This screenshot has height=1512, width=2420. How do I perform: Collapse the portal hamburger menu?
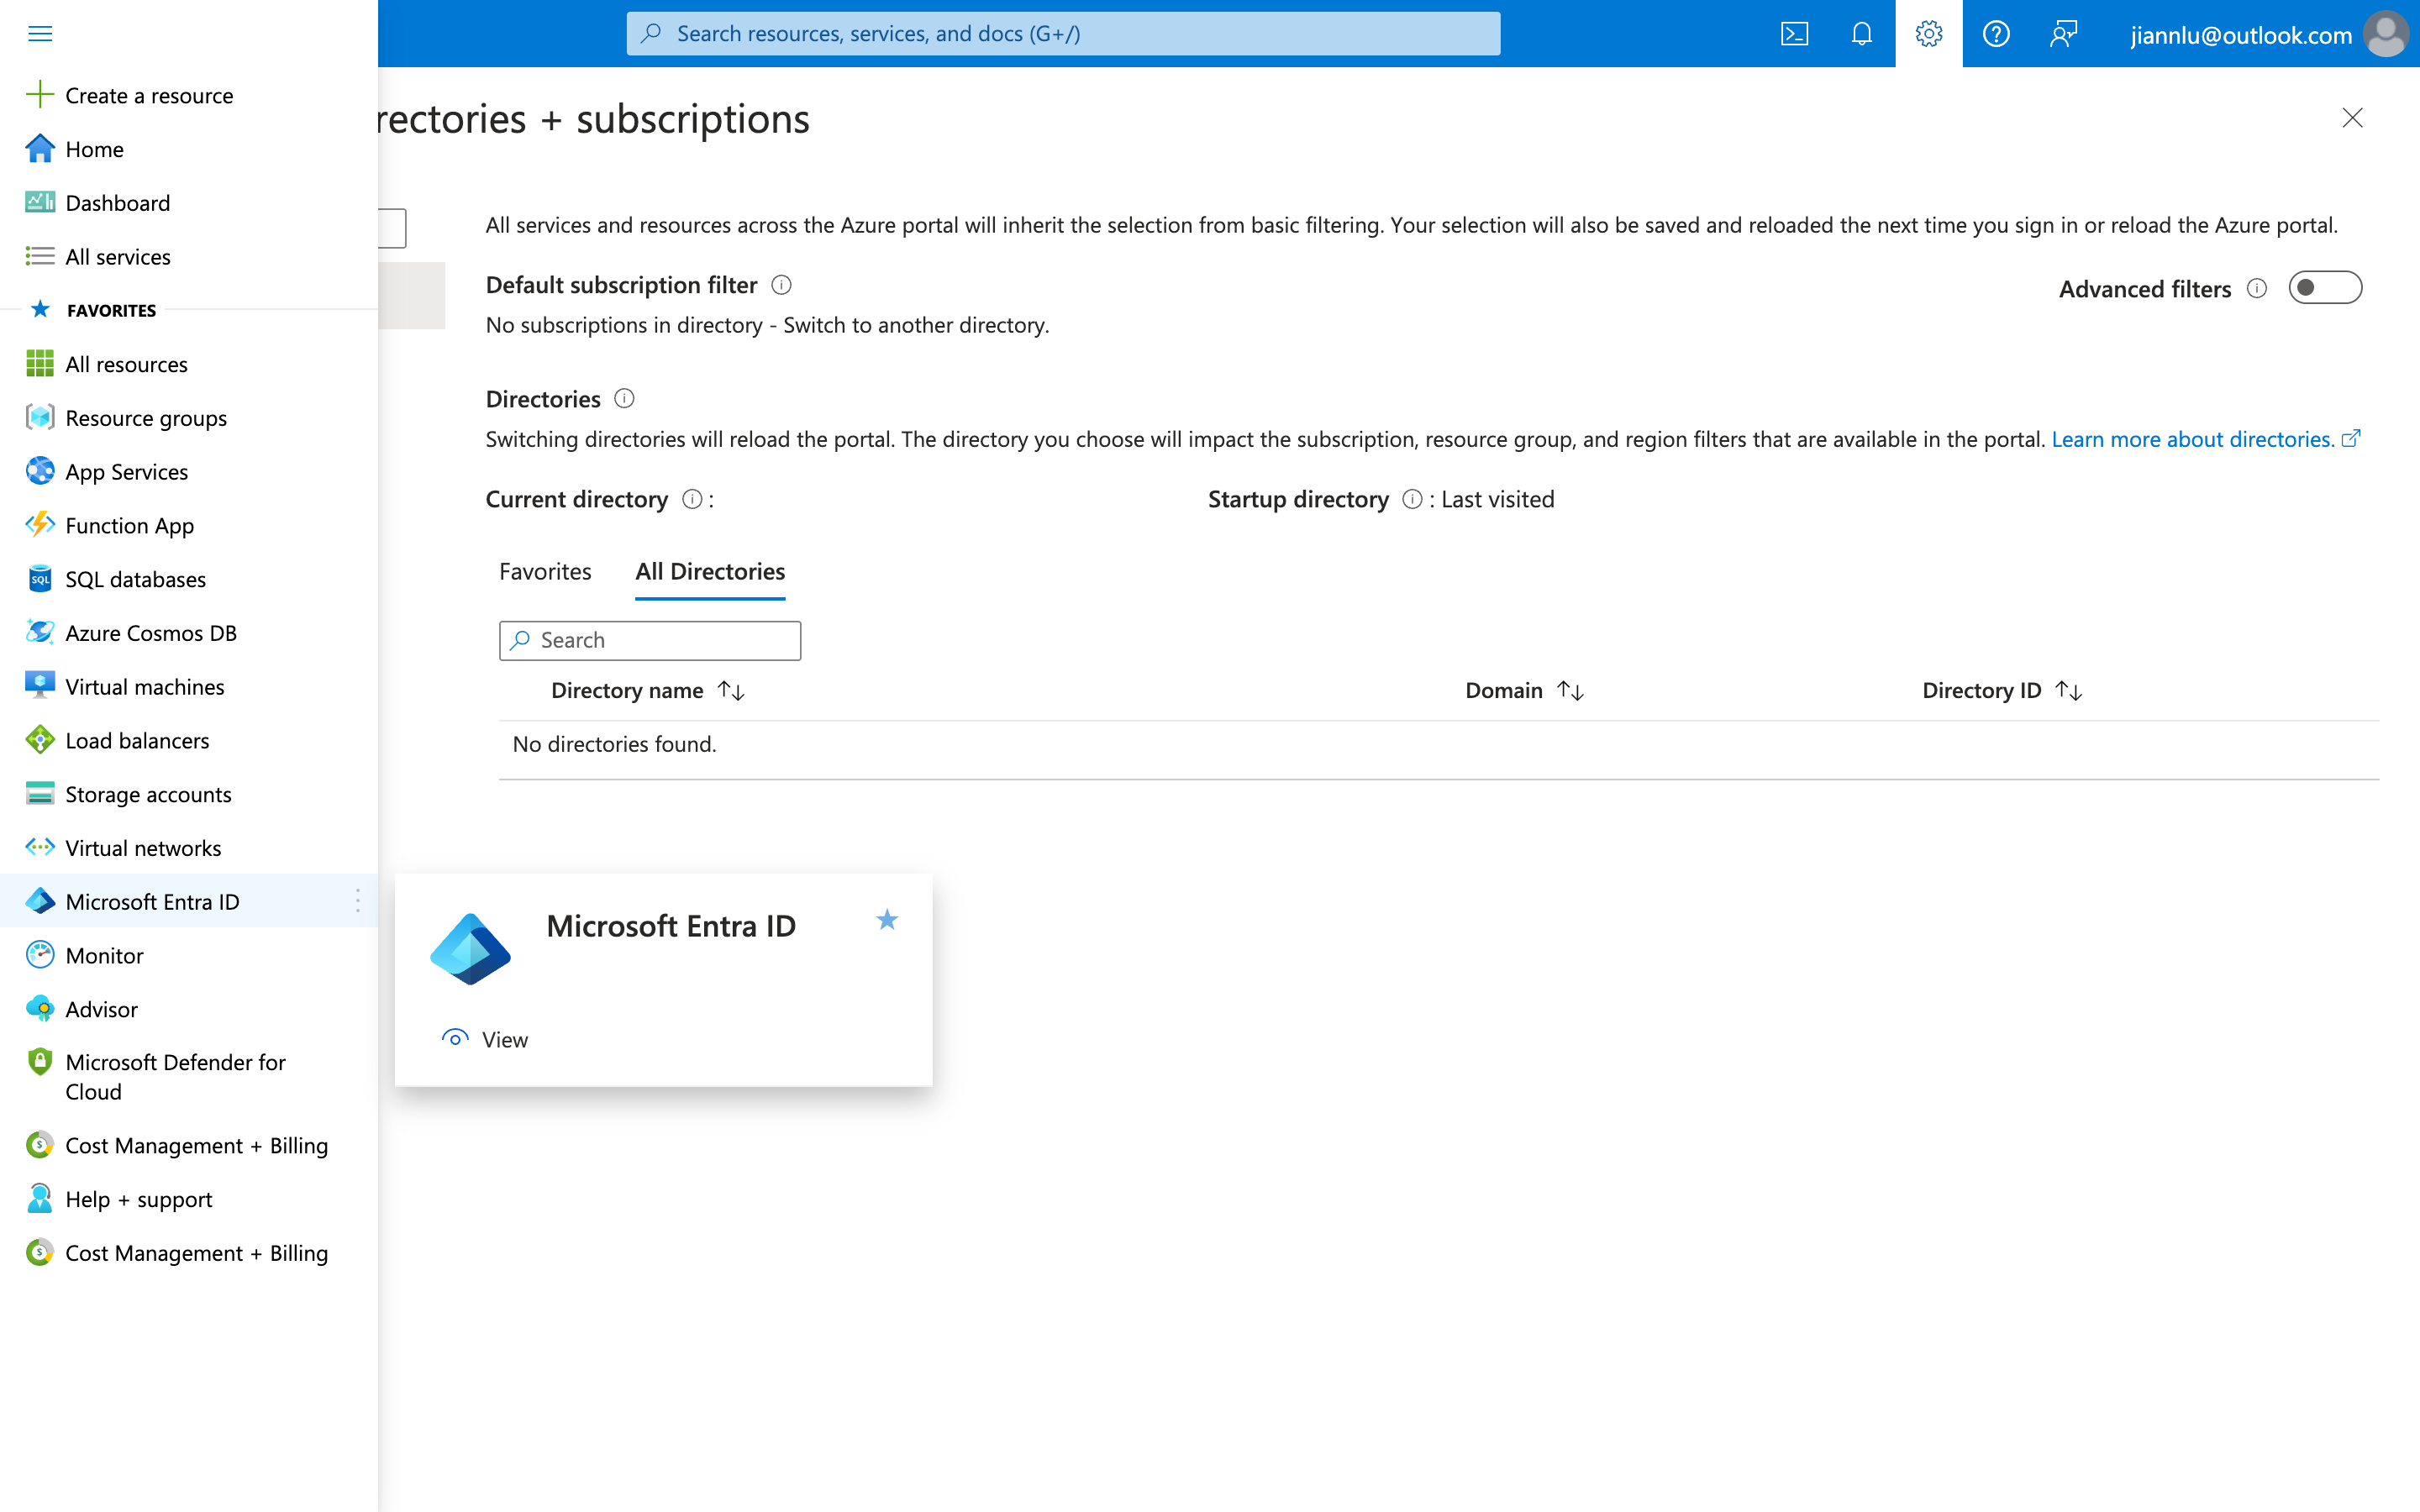(x=40, y=34)
